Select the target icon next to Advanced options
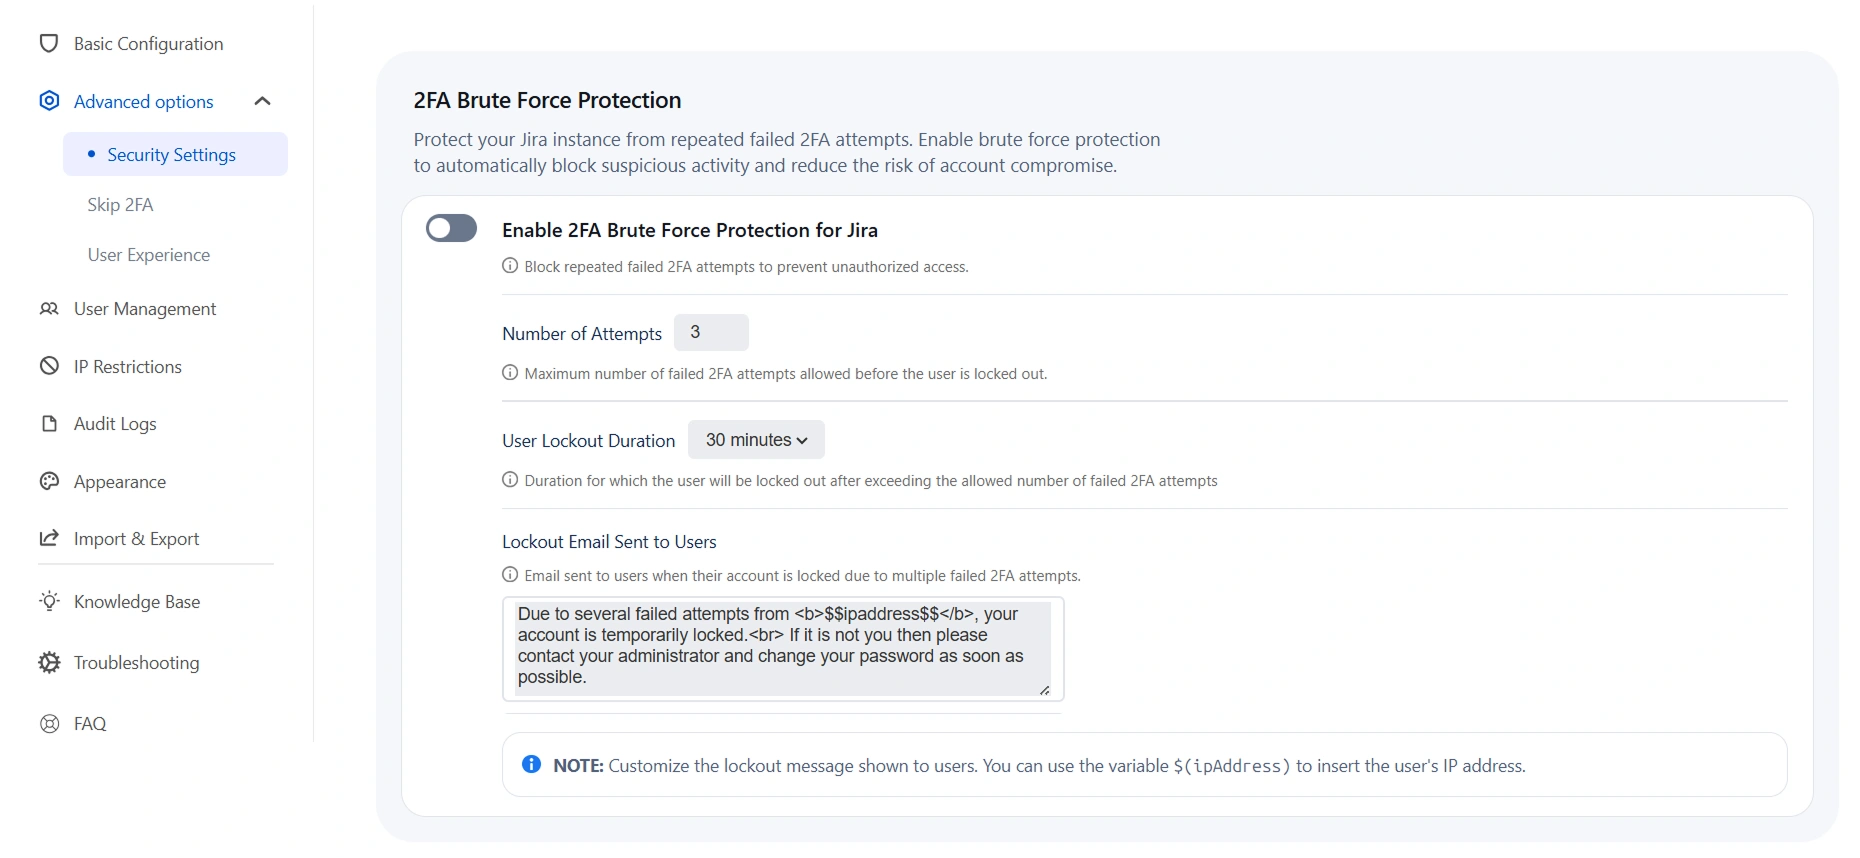1860x858 pixels. pyautogui.click(x=48, y=101)
